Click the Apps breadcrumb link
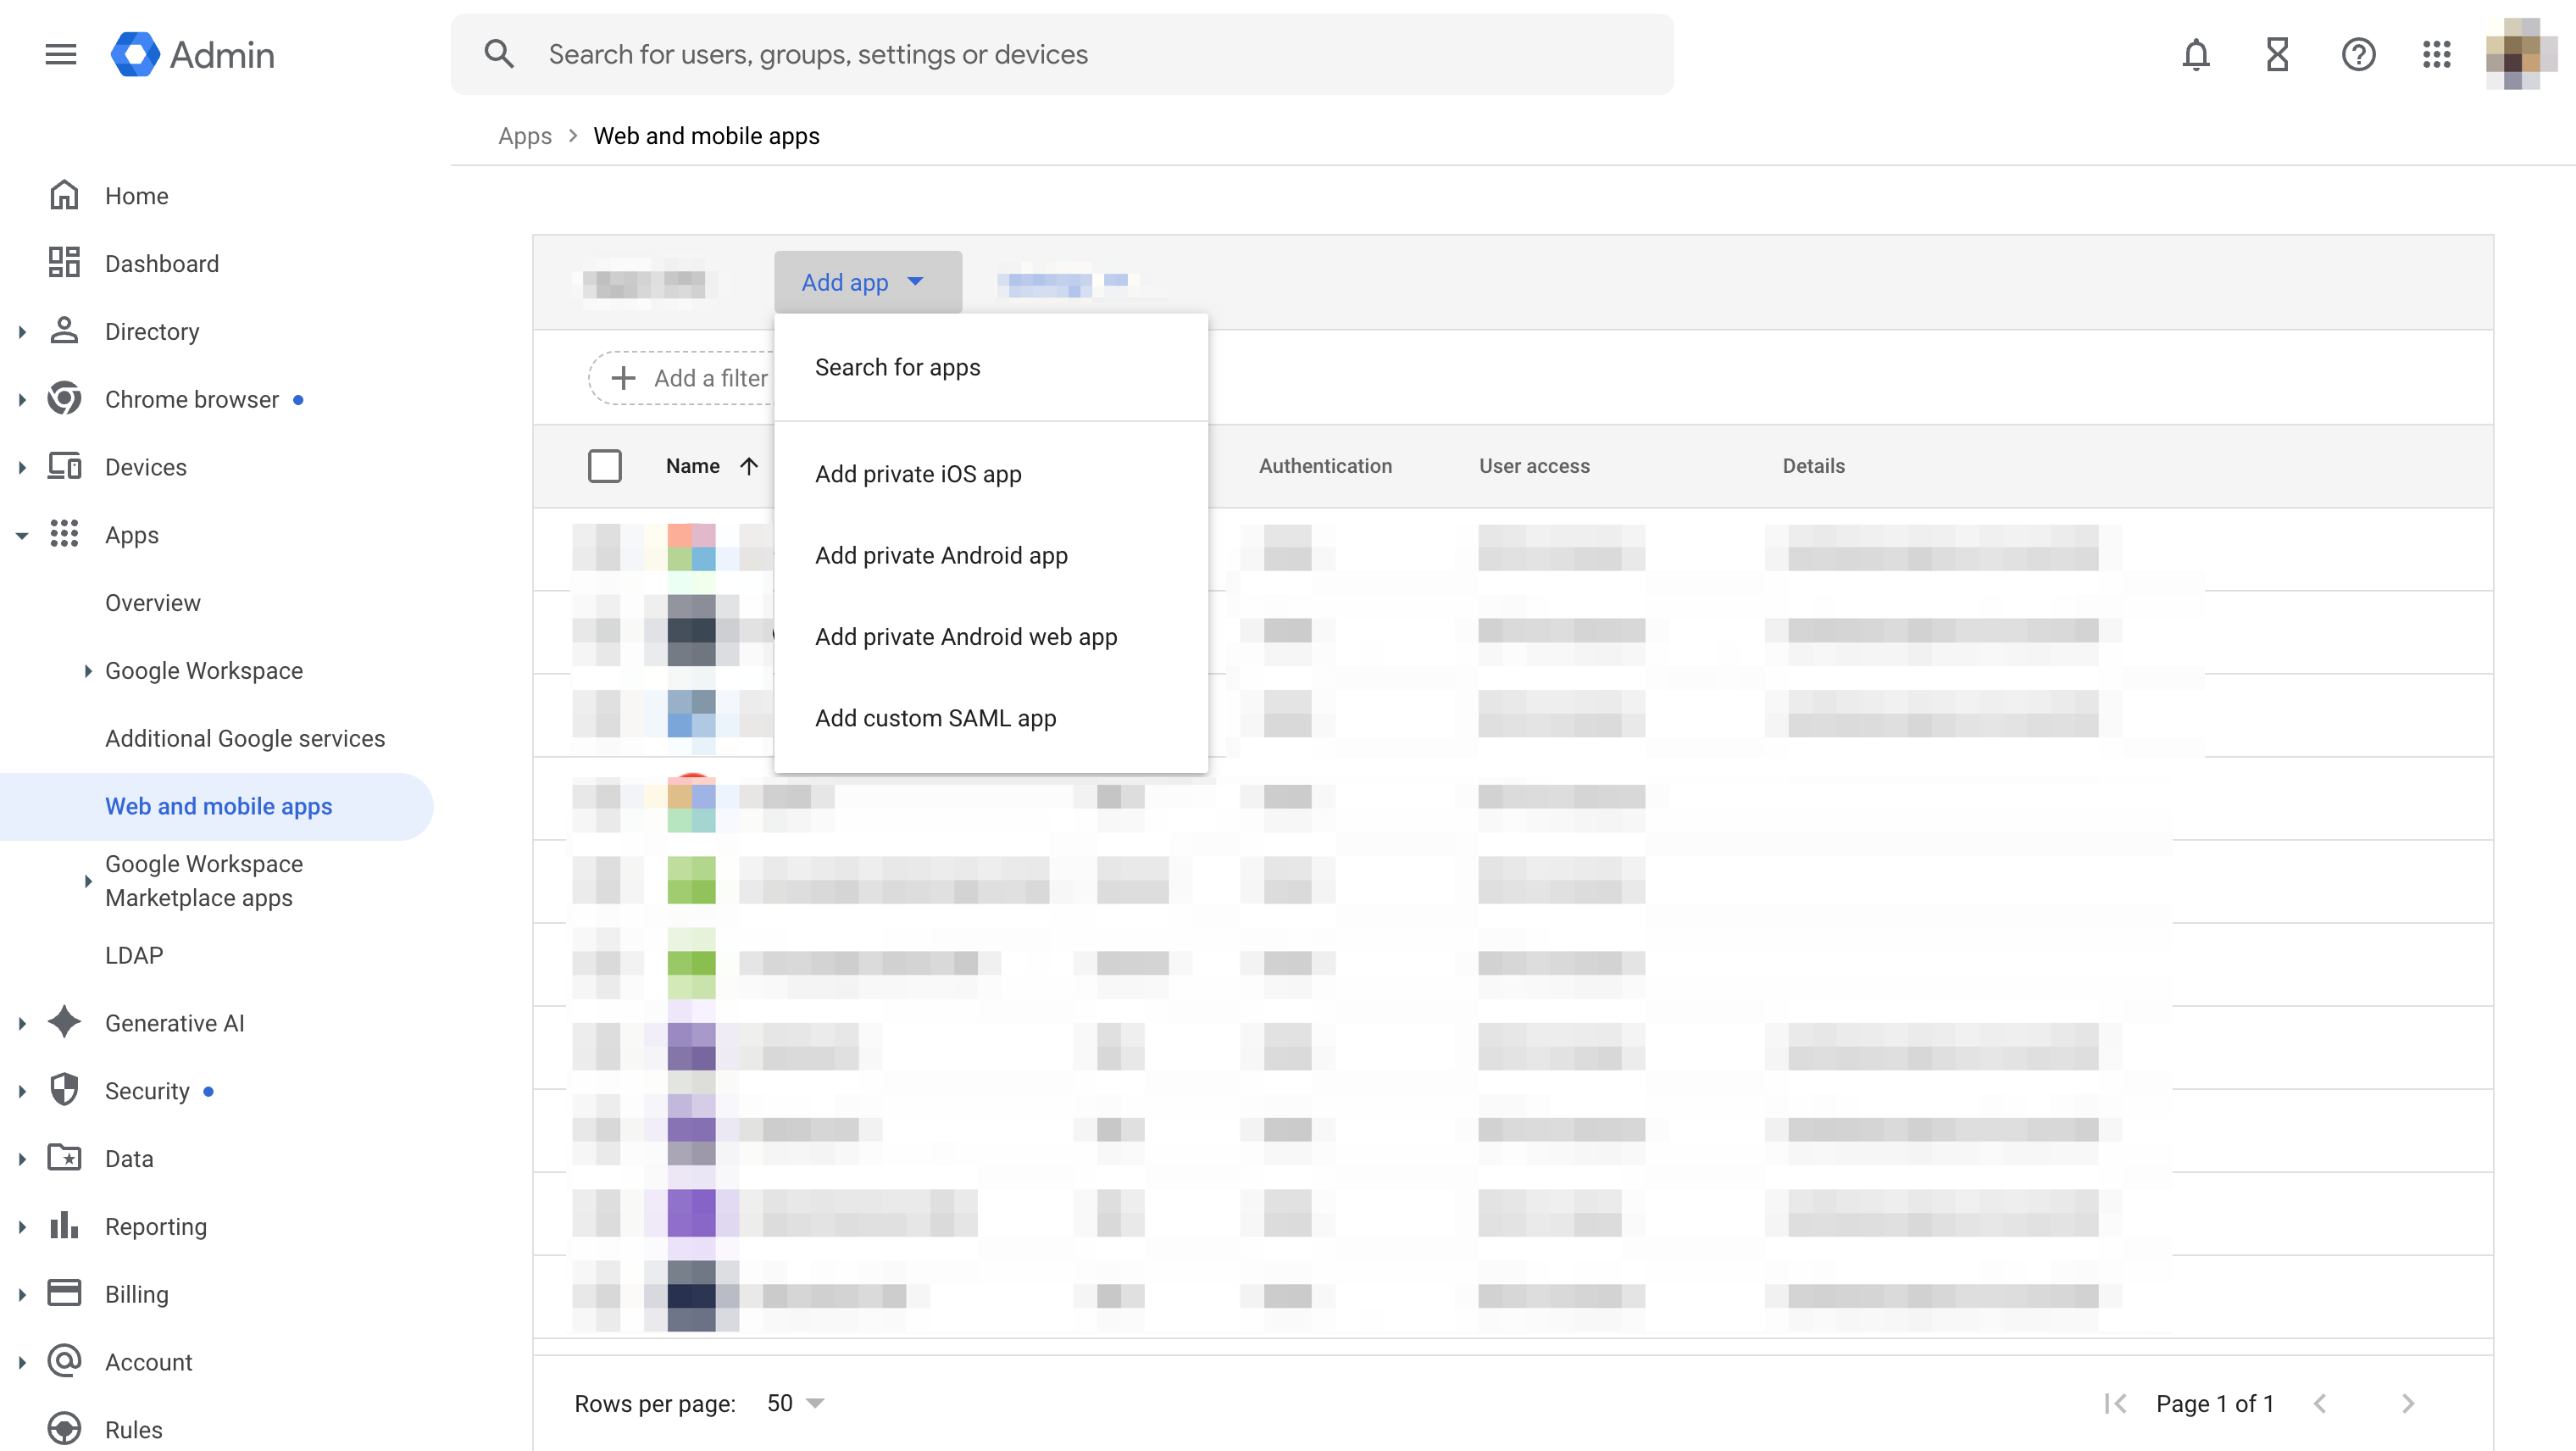Image resolution: width=2576 pixels, height=1451 pixels. pos(525,136)
